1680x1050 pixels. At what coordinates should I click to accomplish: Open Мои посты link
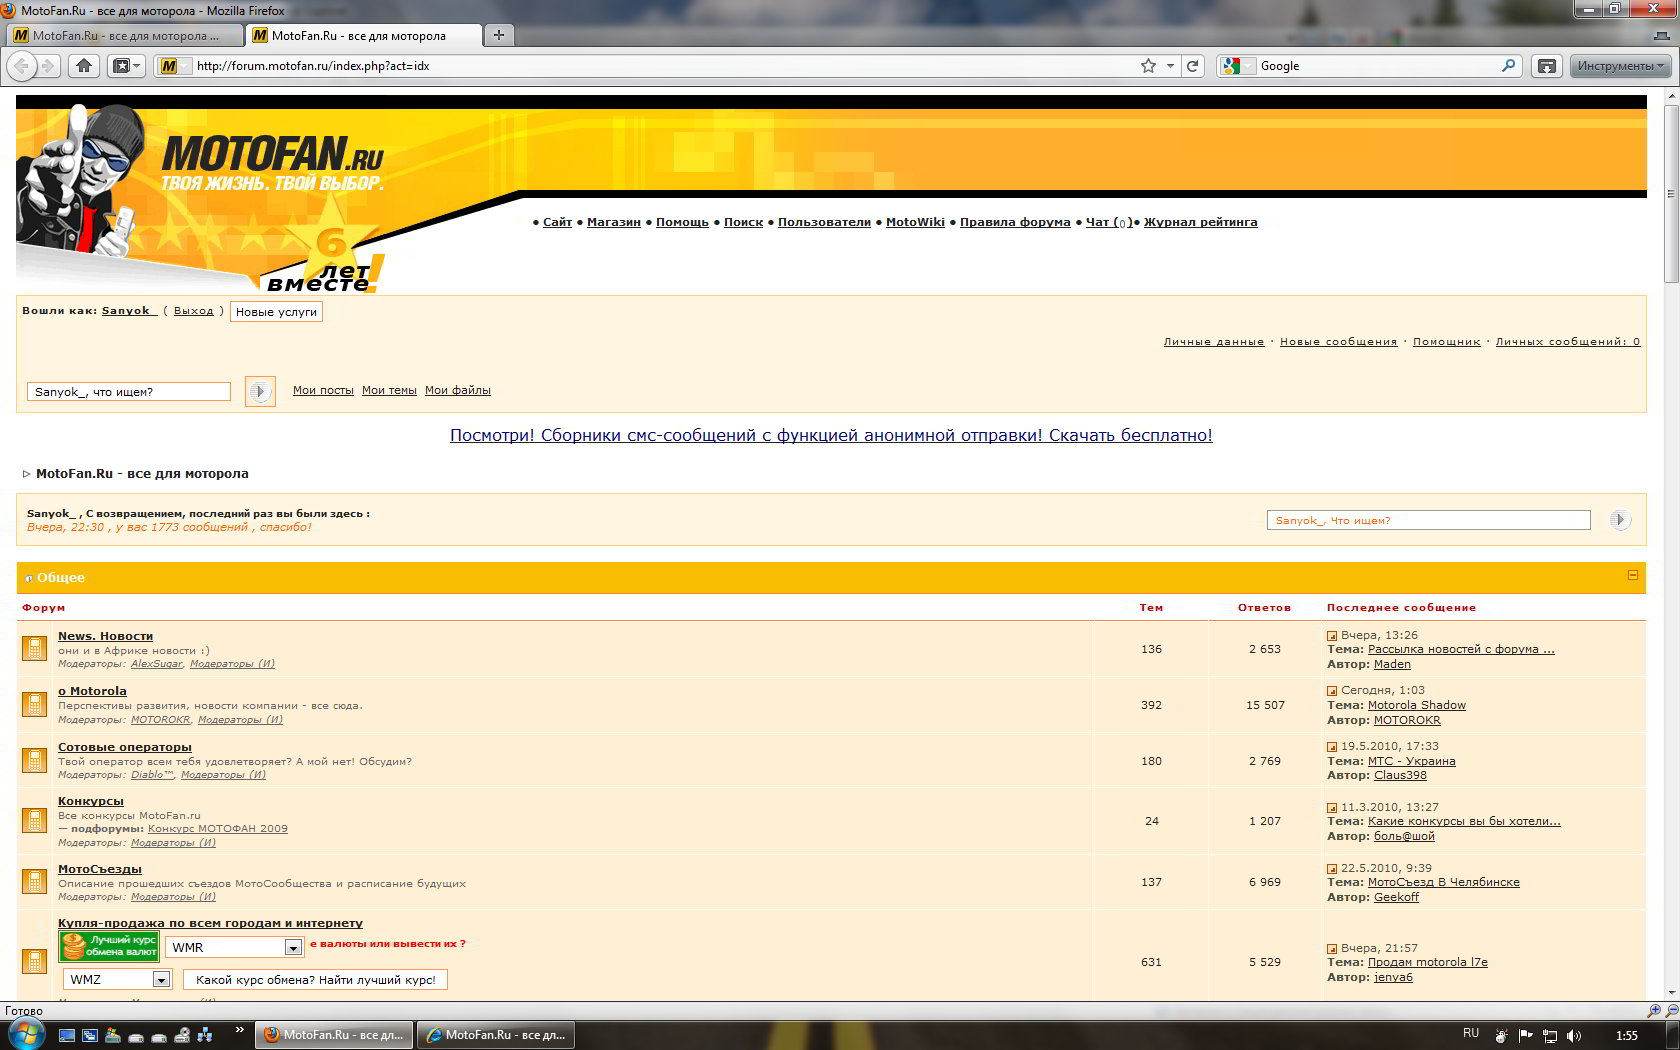[323, 391]
